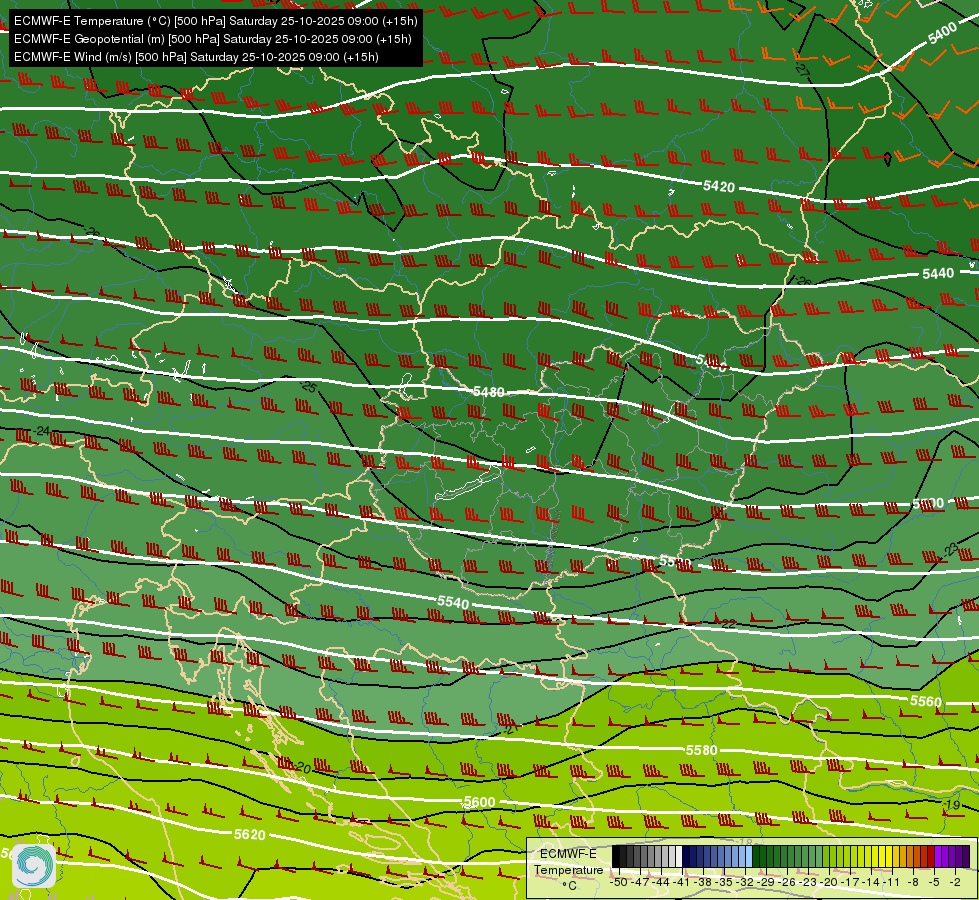Click the -41 value on the legend scale
Image resolution: width=979 pixels, height=900 pixels.
click(681, 882)
